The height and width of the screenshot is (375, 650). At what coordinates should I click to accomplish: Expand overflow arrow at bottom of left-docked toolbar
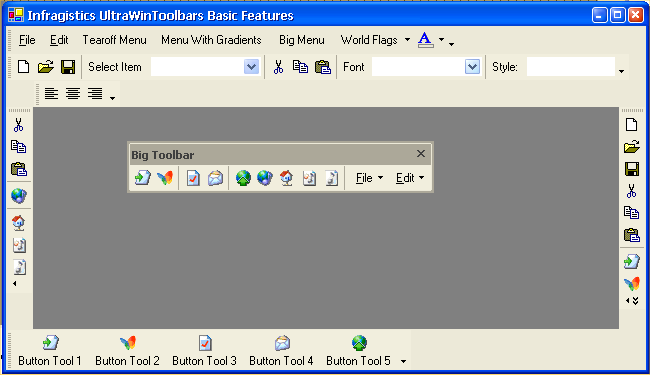tap(15, 283)
